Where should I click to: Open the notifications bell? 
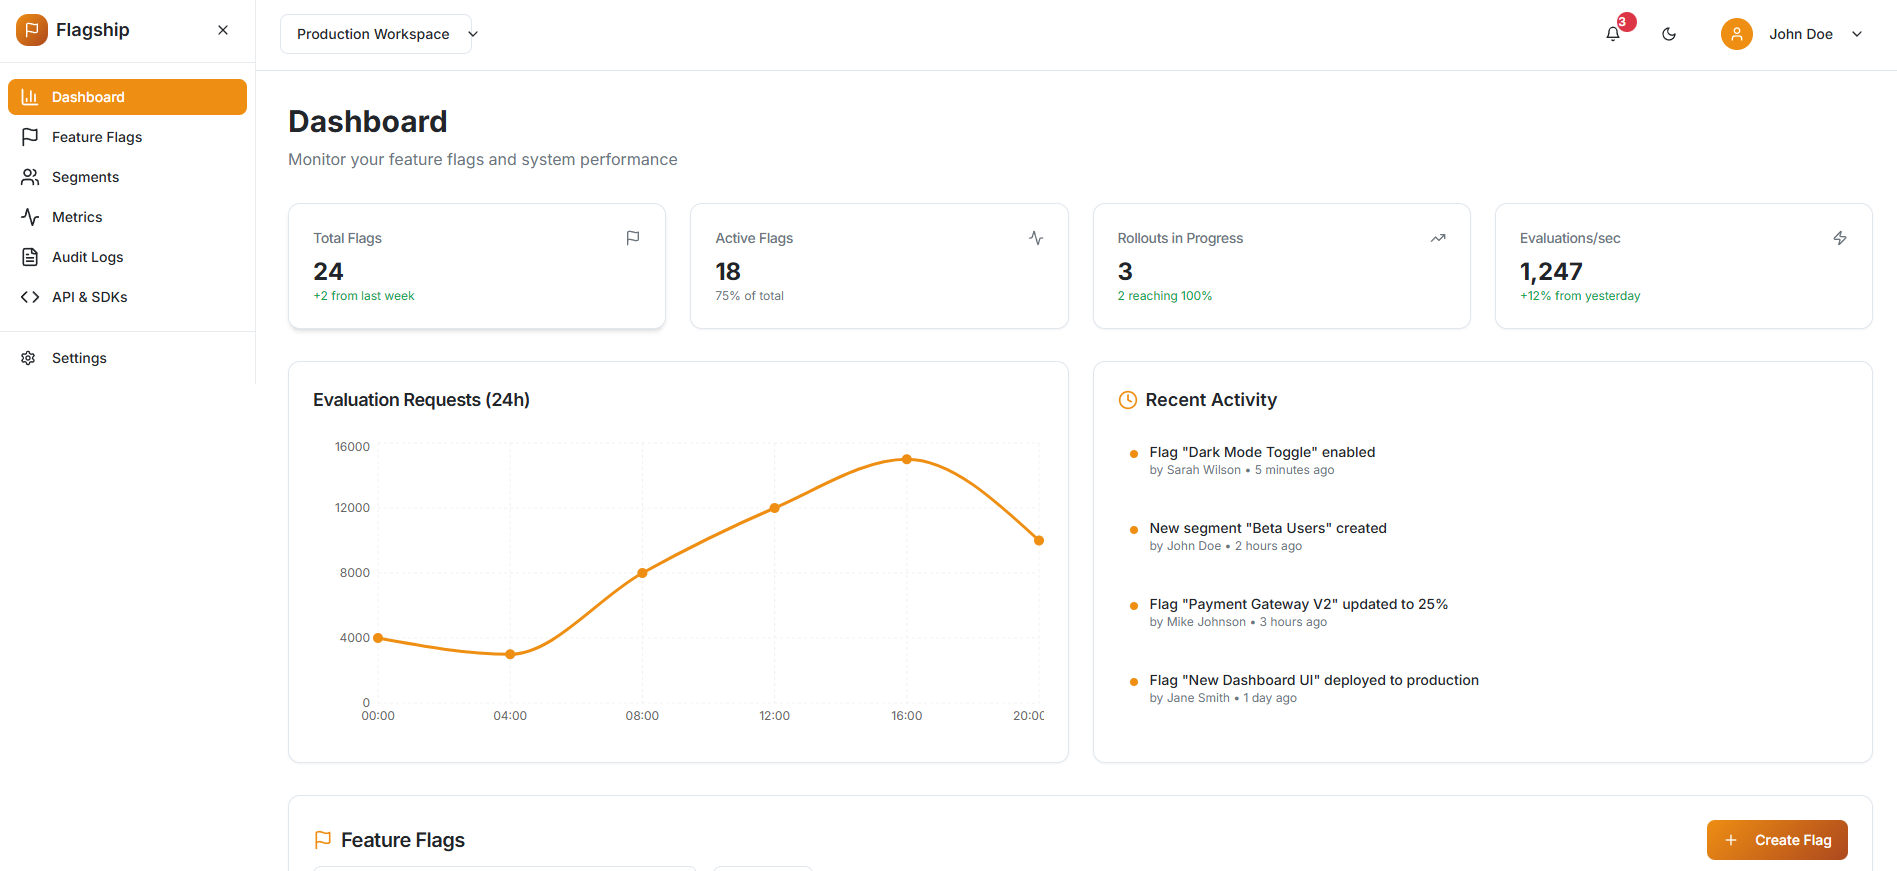1612,34
